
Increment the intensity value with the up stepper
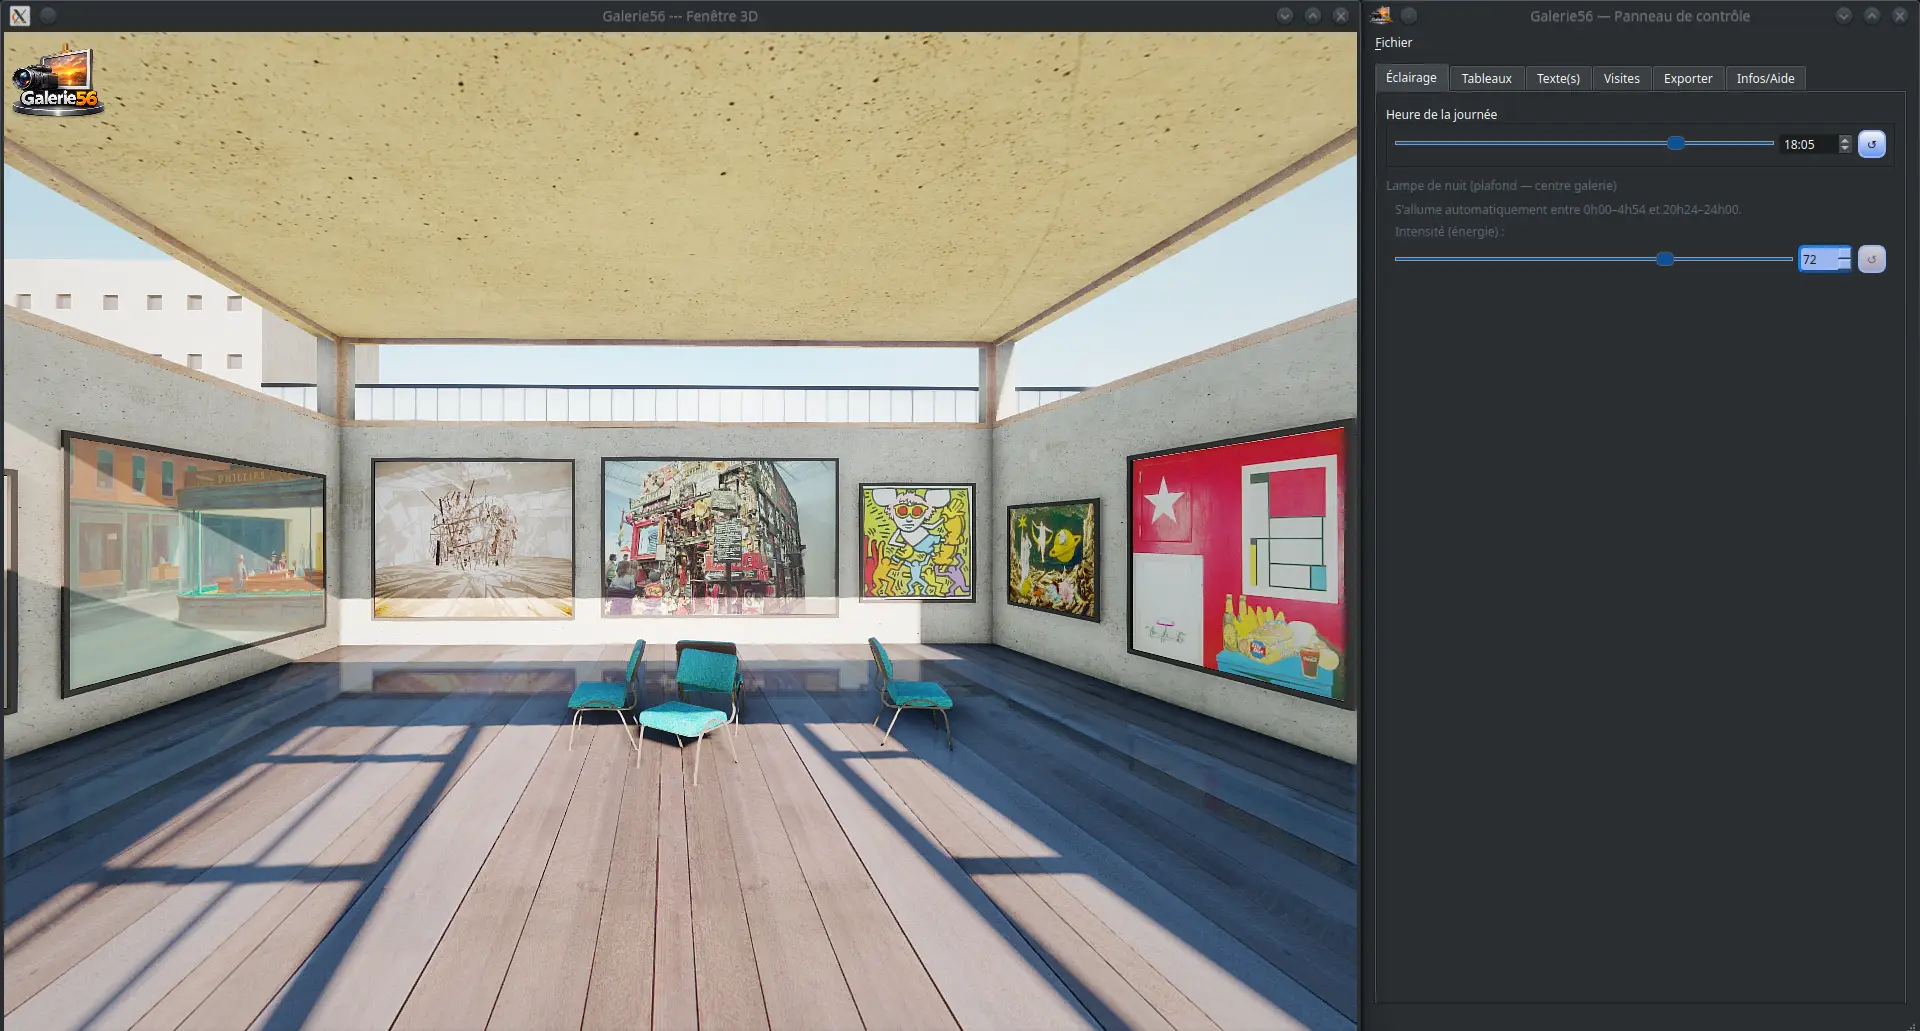pos(1844,253)
